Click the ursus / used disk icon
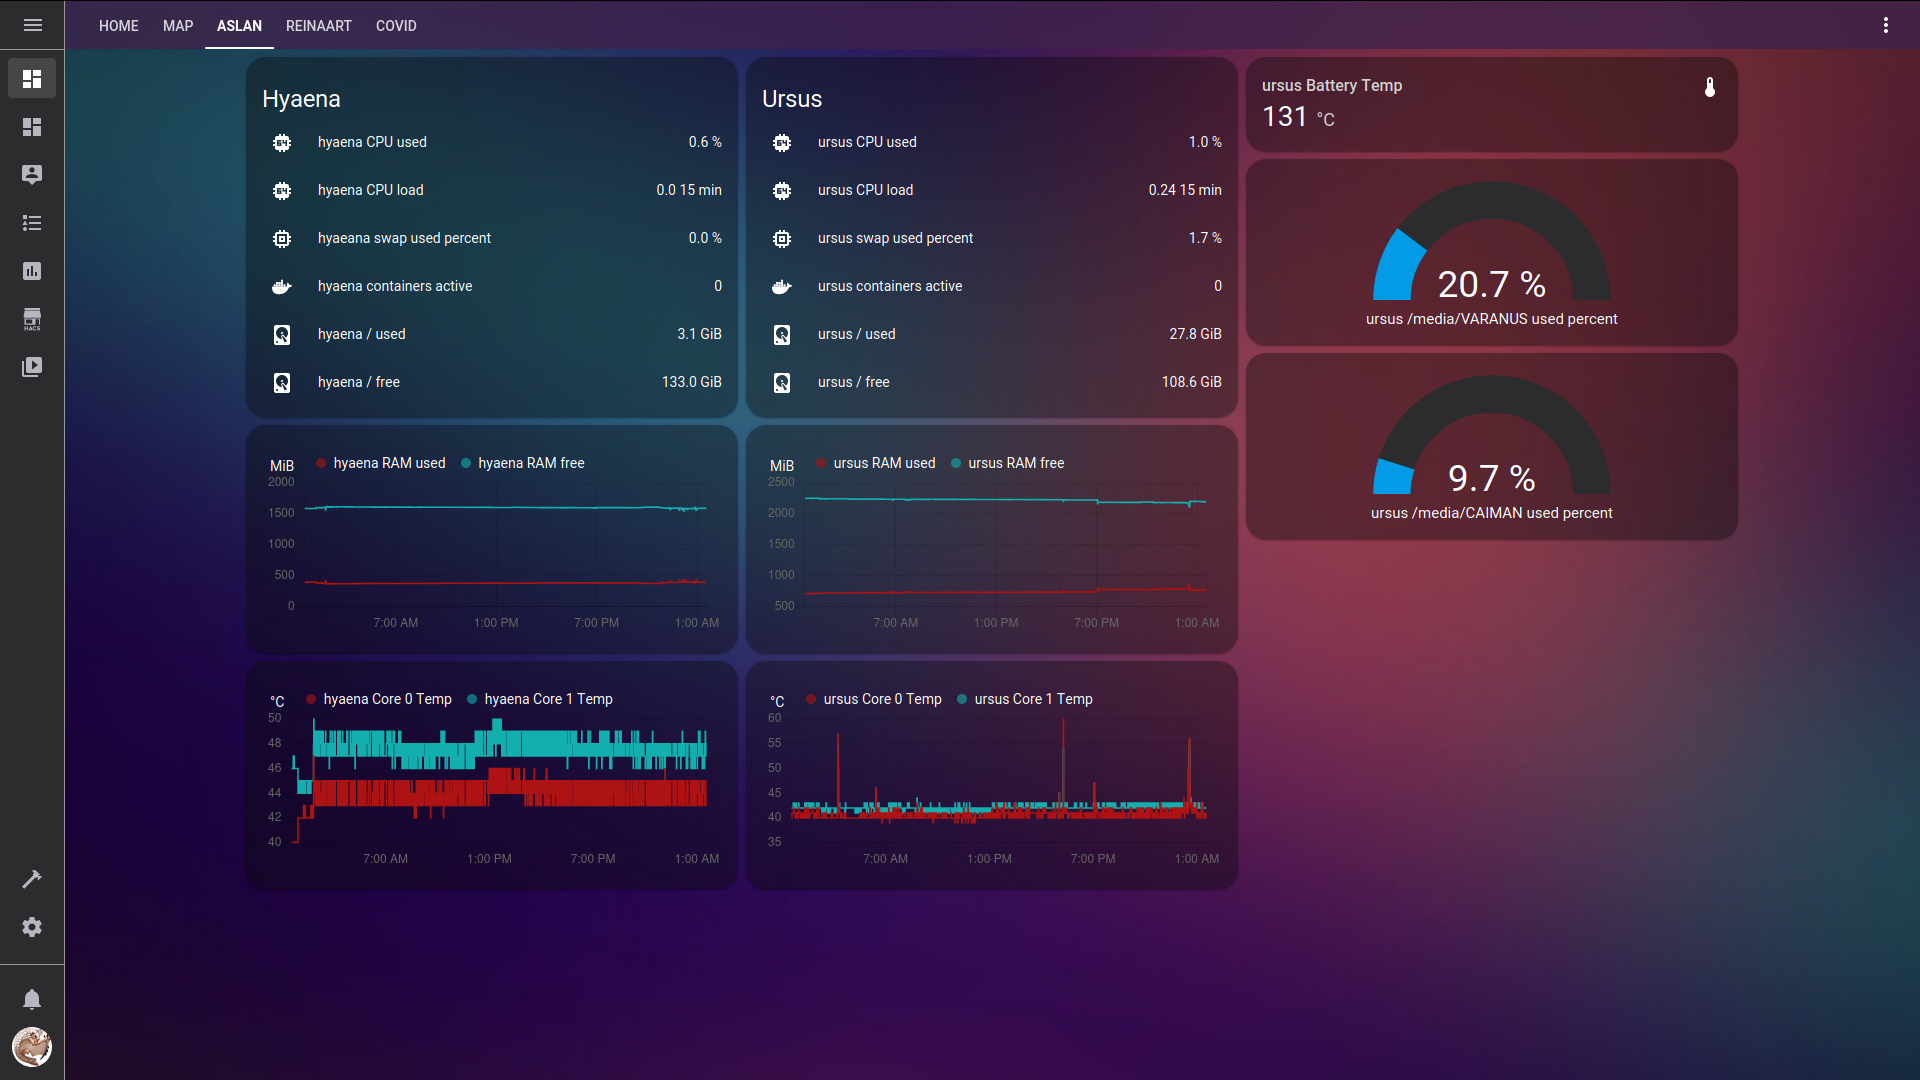 782,335
